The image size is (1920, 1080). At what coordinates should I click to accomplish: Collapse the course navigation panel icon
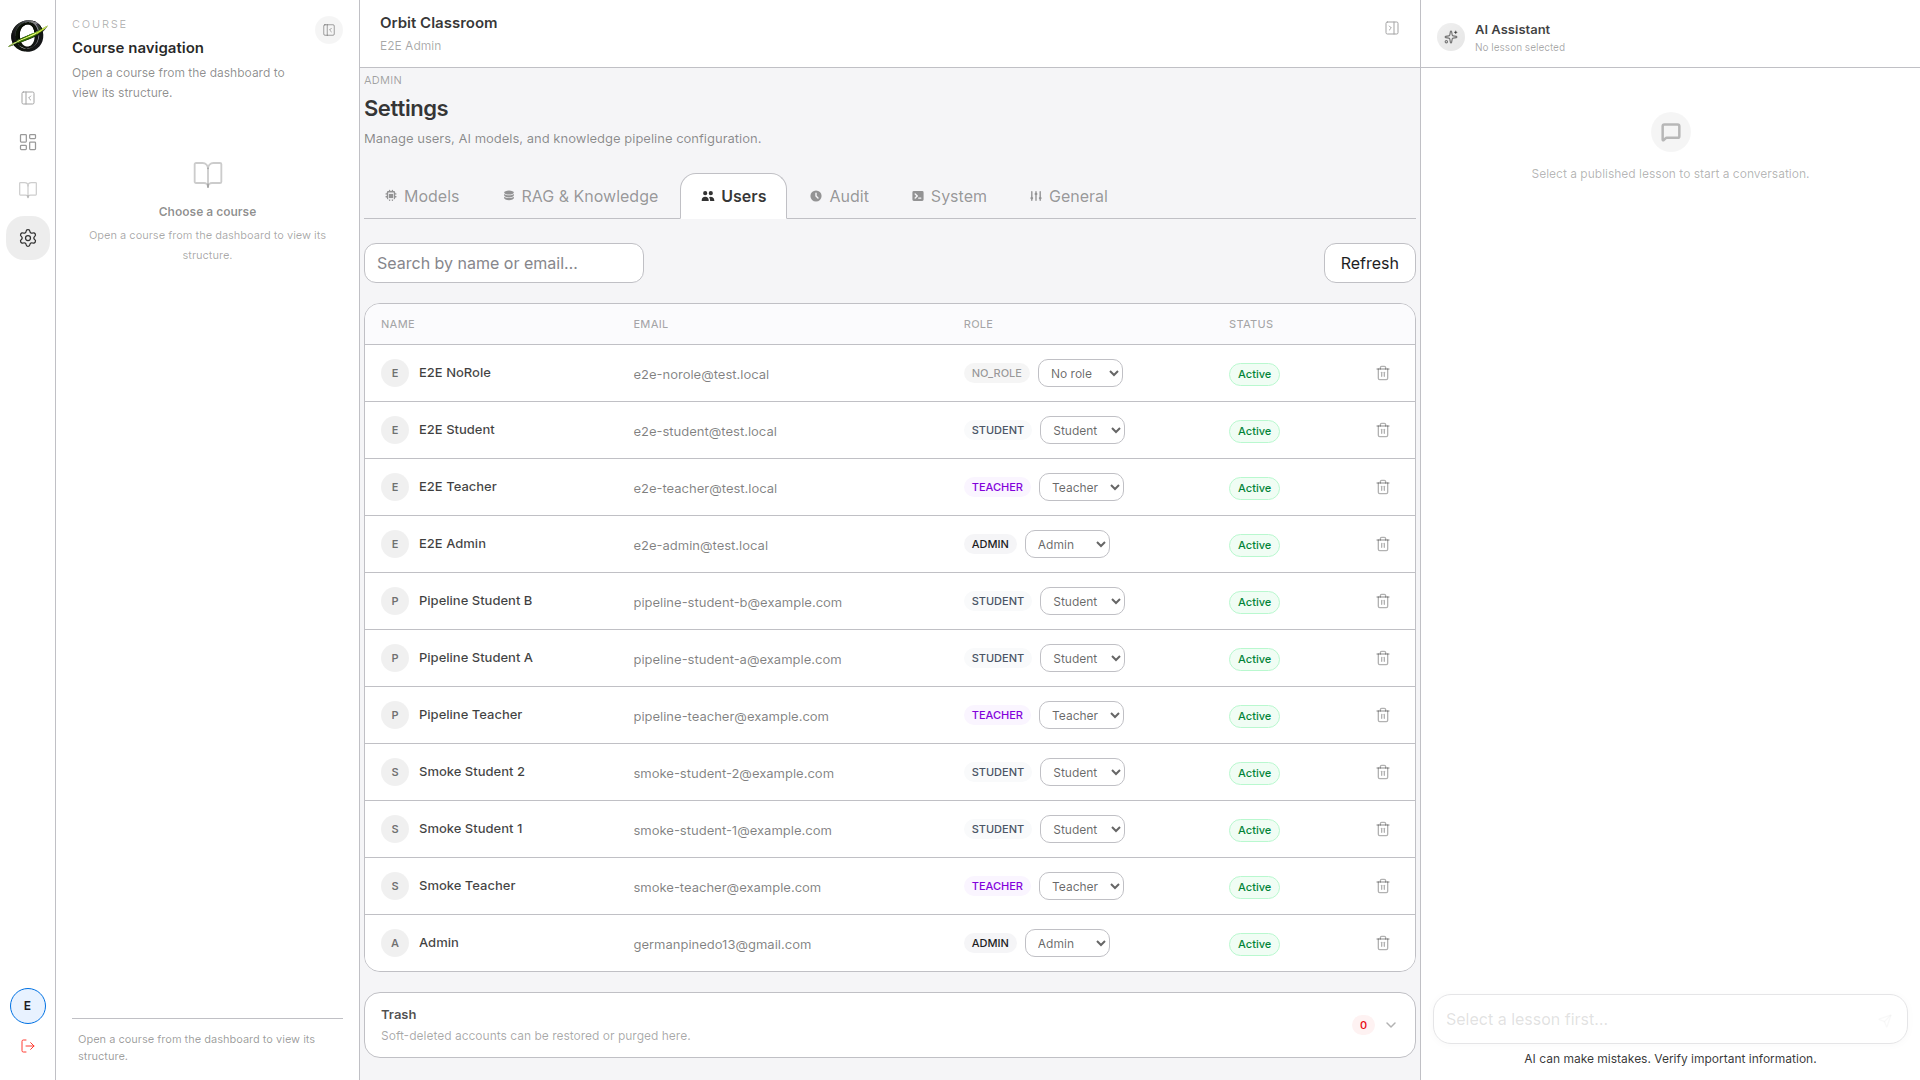(329, 30)
